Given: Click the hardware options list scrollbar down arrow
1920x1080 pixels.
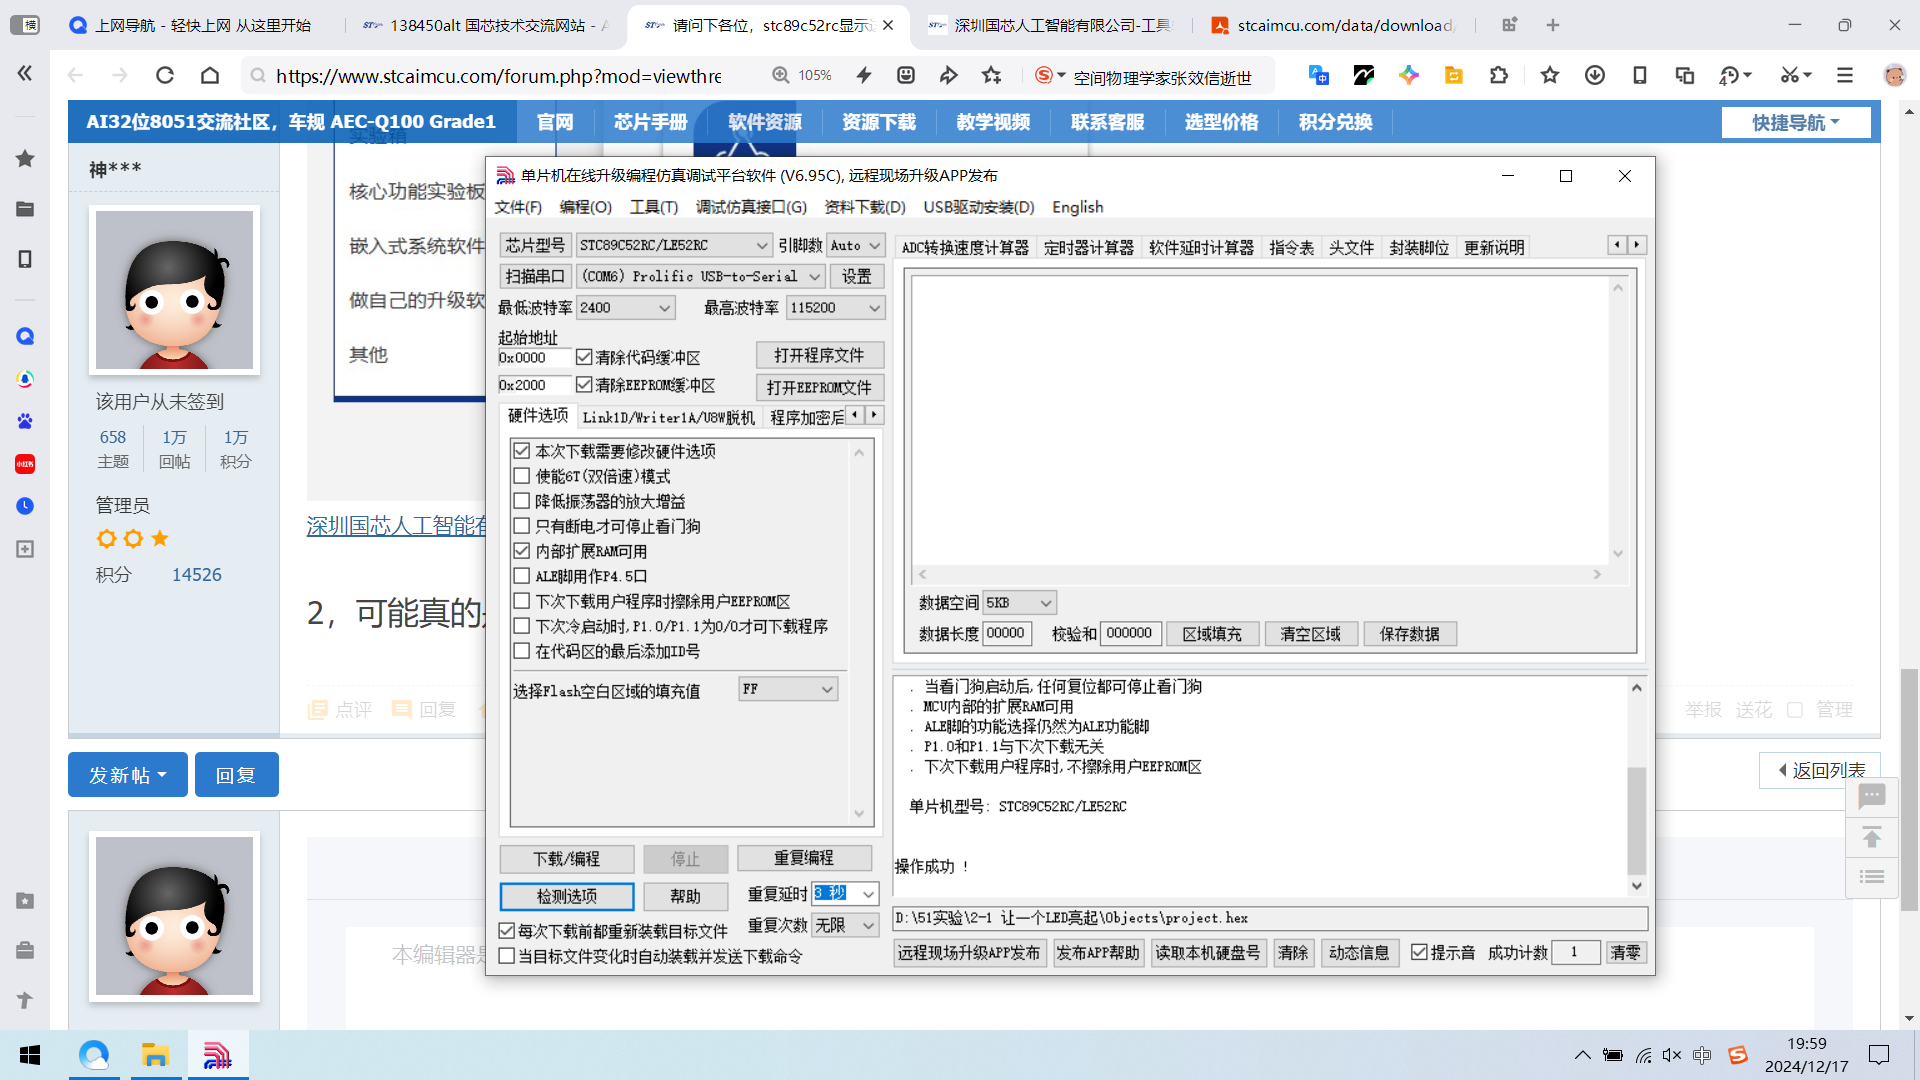Looking at the screenshot, I should tap(859, 814).
